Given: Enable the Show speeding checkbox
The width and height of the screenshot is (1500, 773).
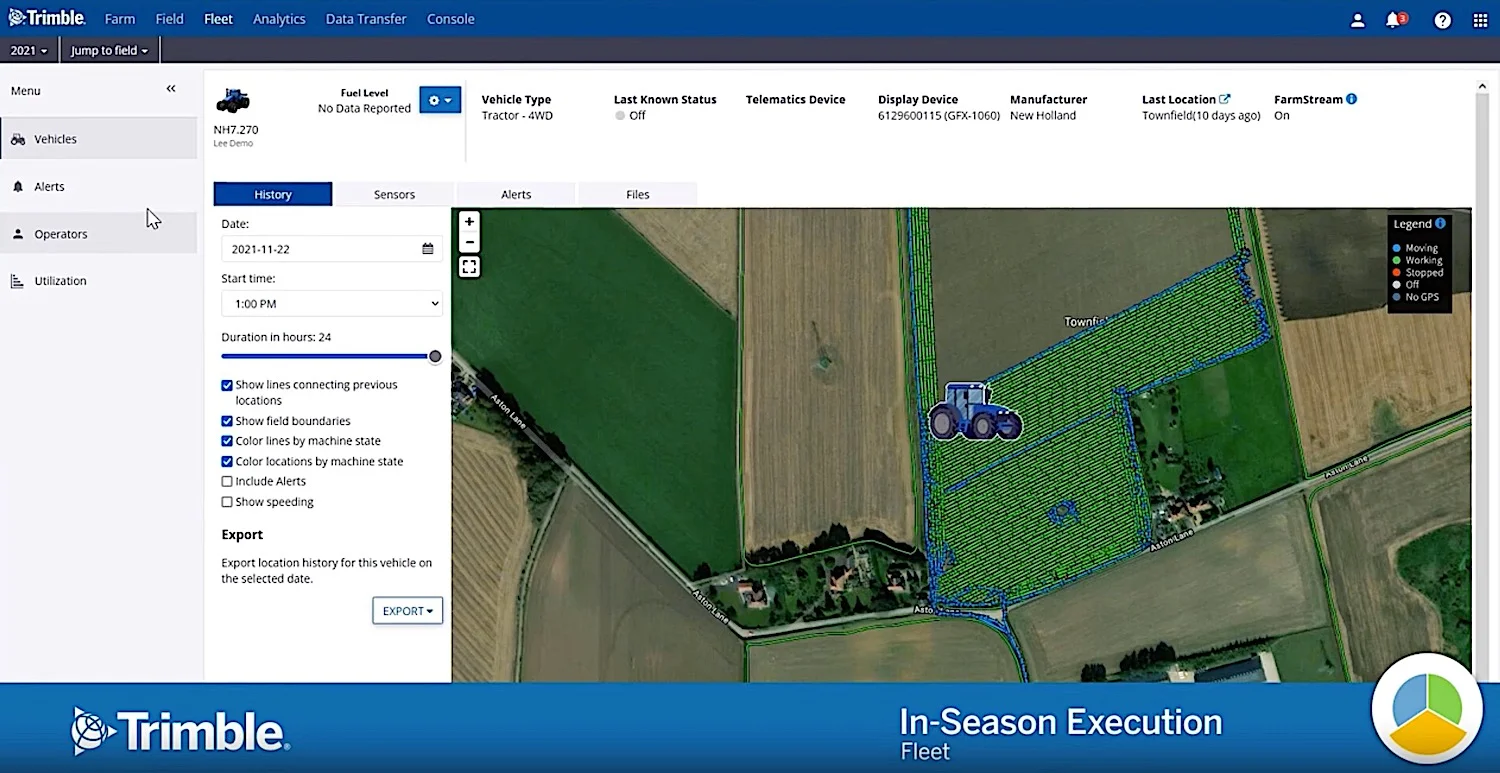Looking at the screenshot, I should (227, 502).
